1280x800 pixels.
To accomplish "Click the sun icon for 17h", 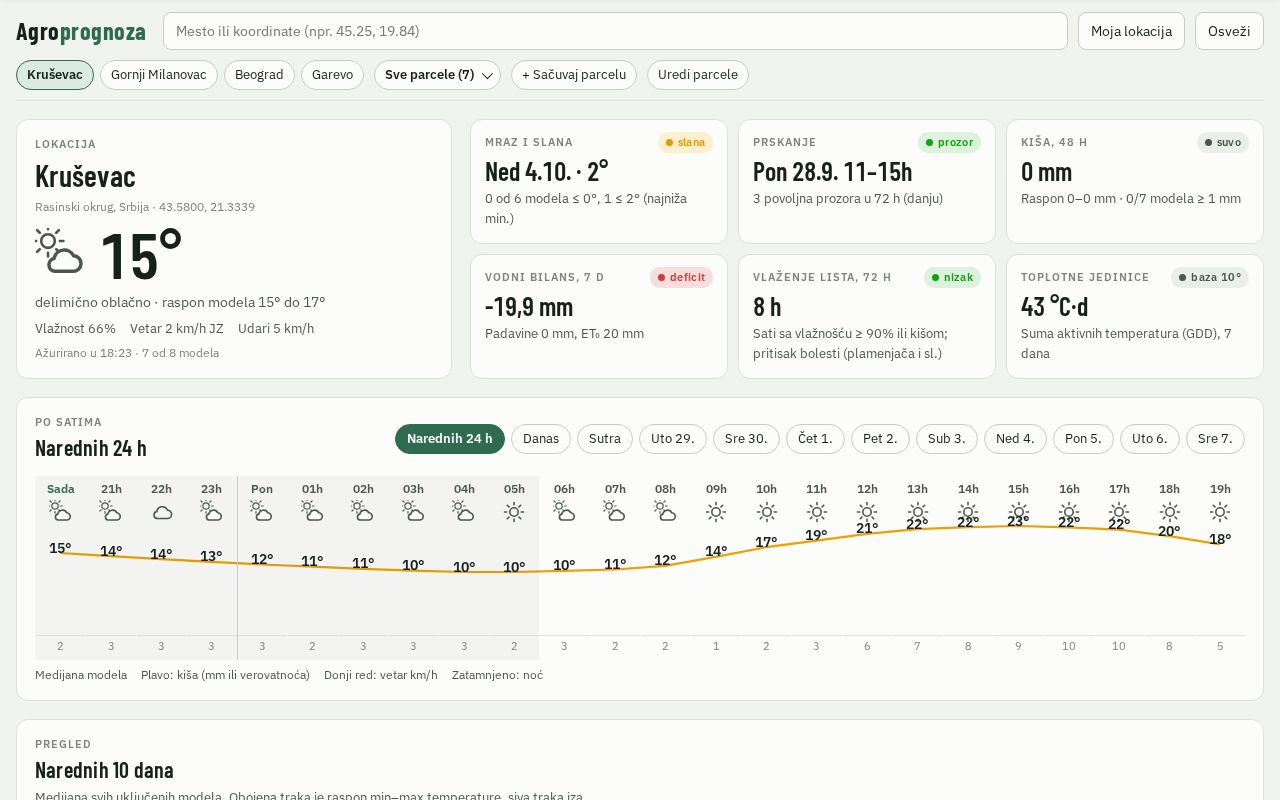I will 1119,512.
